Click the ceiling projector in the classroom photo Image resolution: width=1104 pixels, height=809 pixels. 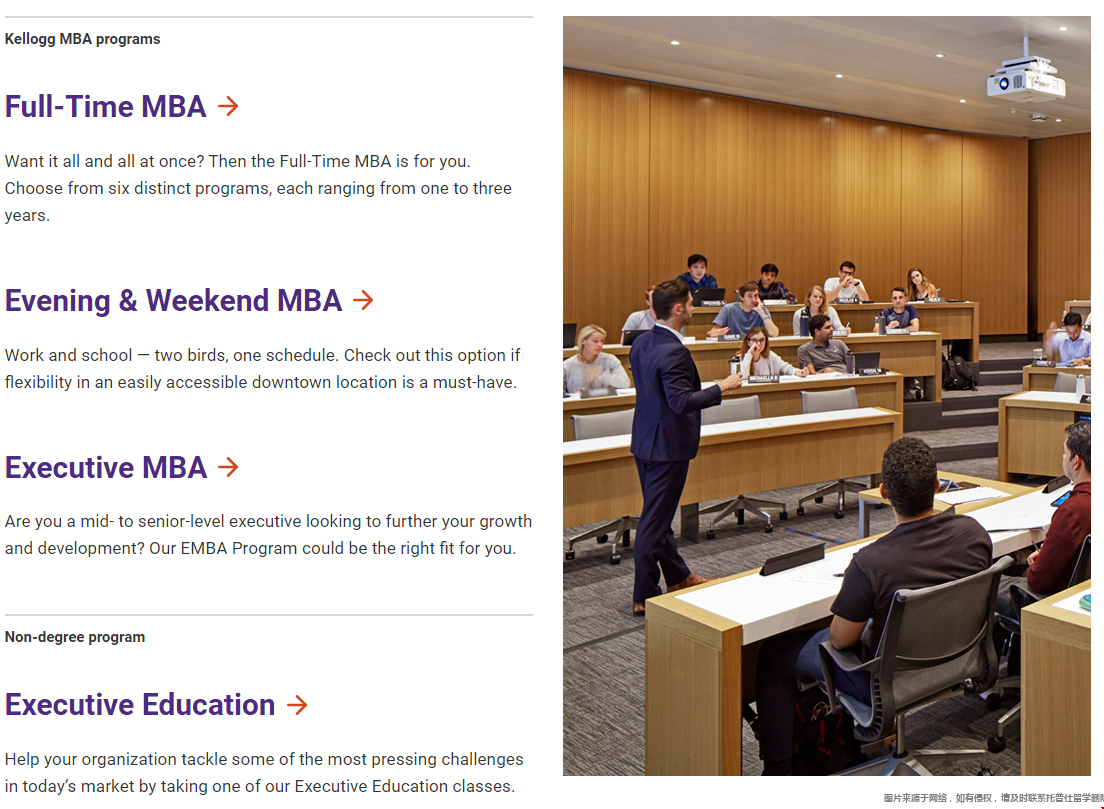coord(1026,81)
